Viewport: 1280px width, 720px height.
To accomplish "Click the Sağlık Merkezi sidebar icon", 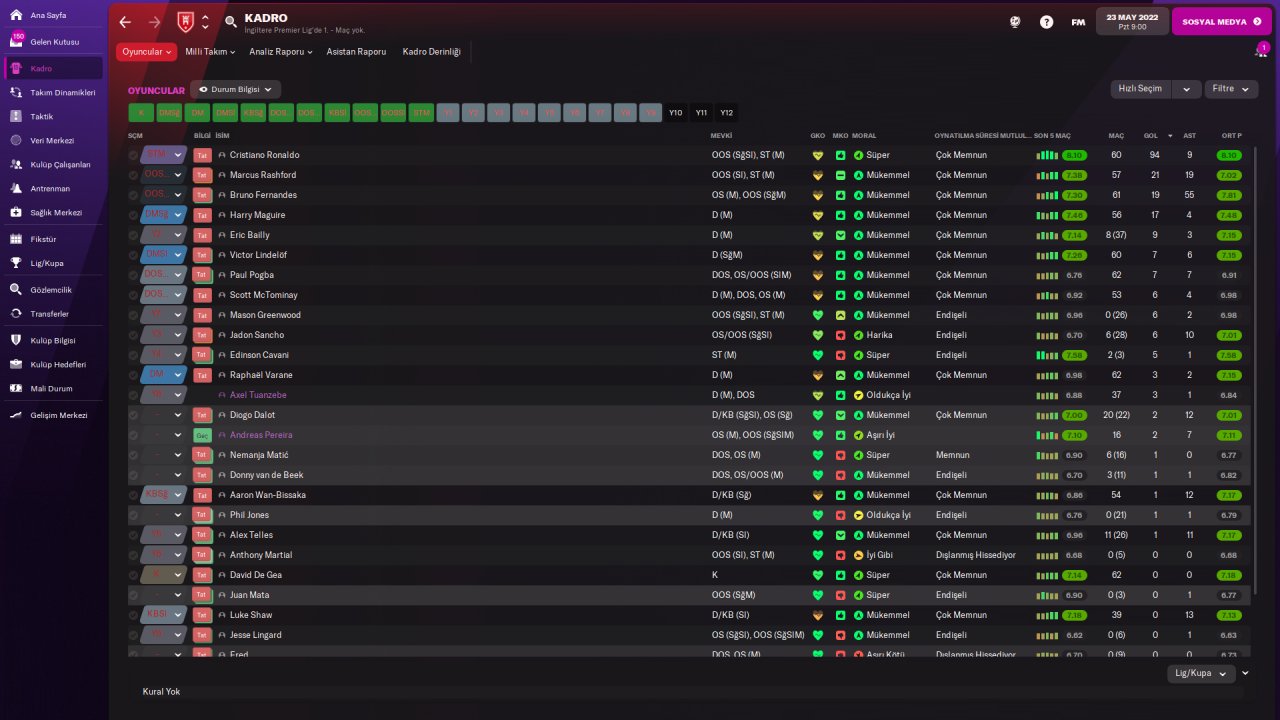I will [16, 212].
